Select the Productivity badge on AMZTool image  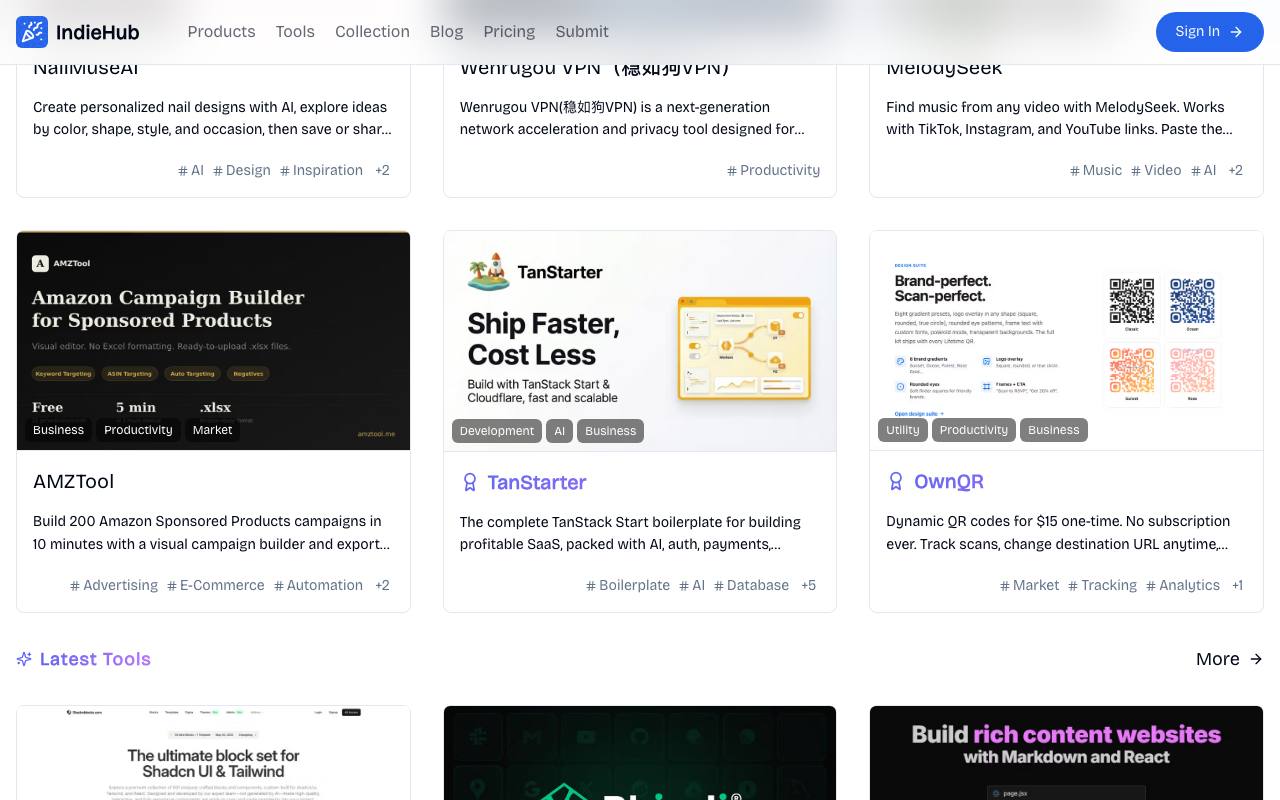coord(138,430)
